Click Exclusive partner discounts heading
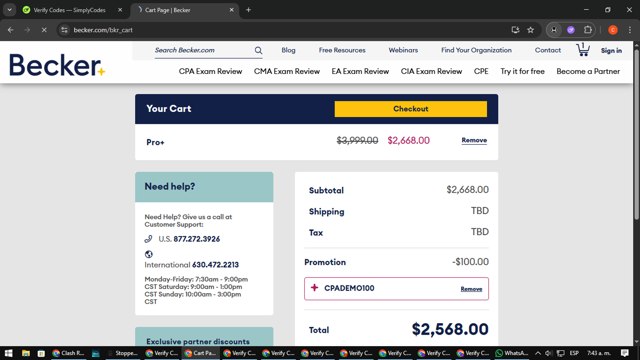The width and height of the screenshot is (640, 360). coord(198,341)
